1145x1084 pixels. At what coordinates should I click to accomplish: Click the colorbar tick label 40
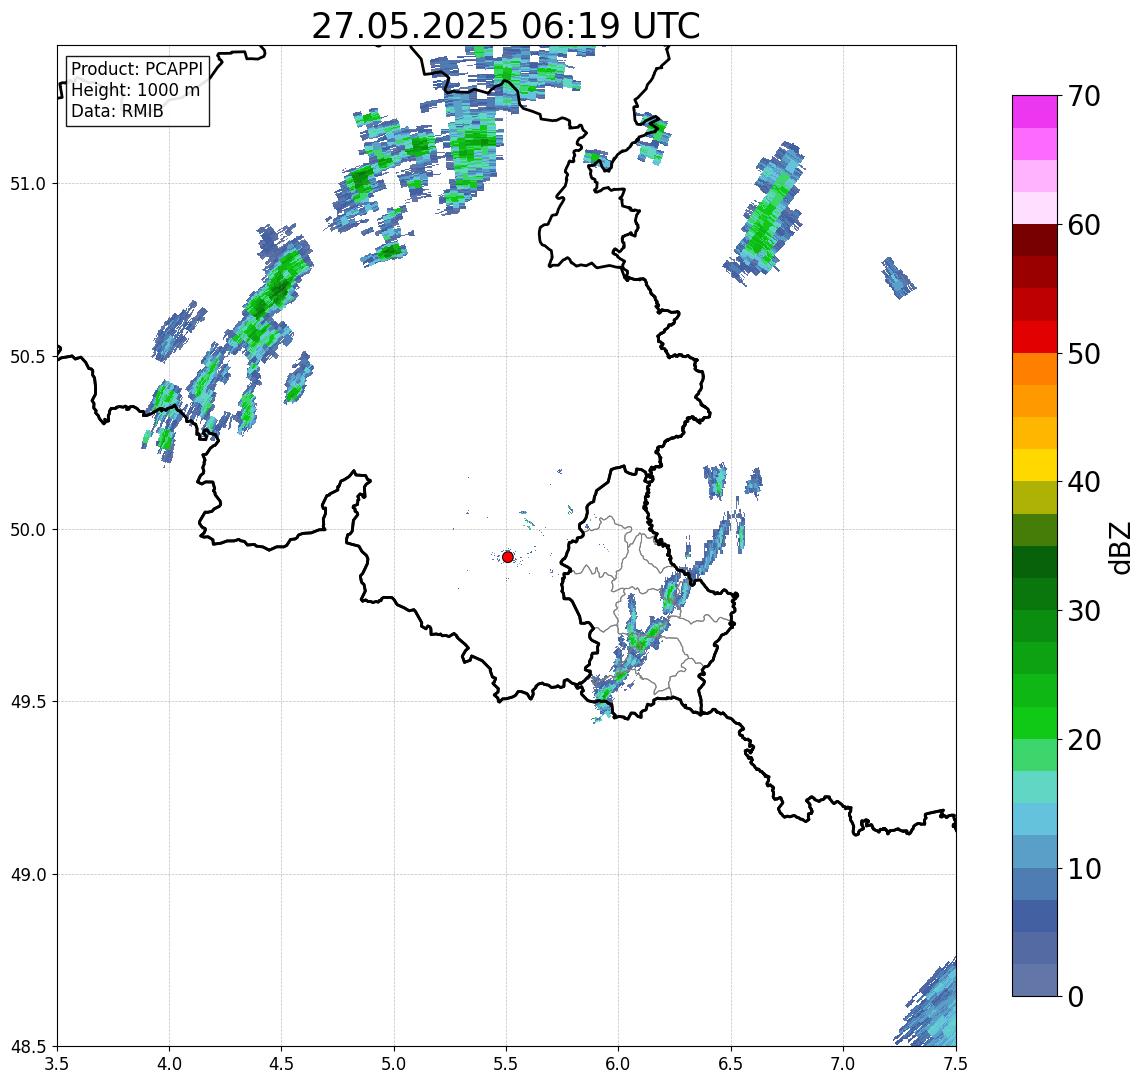[x=1083, y=482]
